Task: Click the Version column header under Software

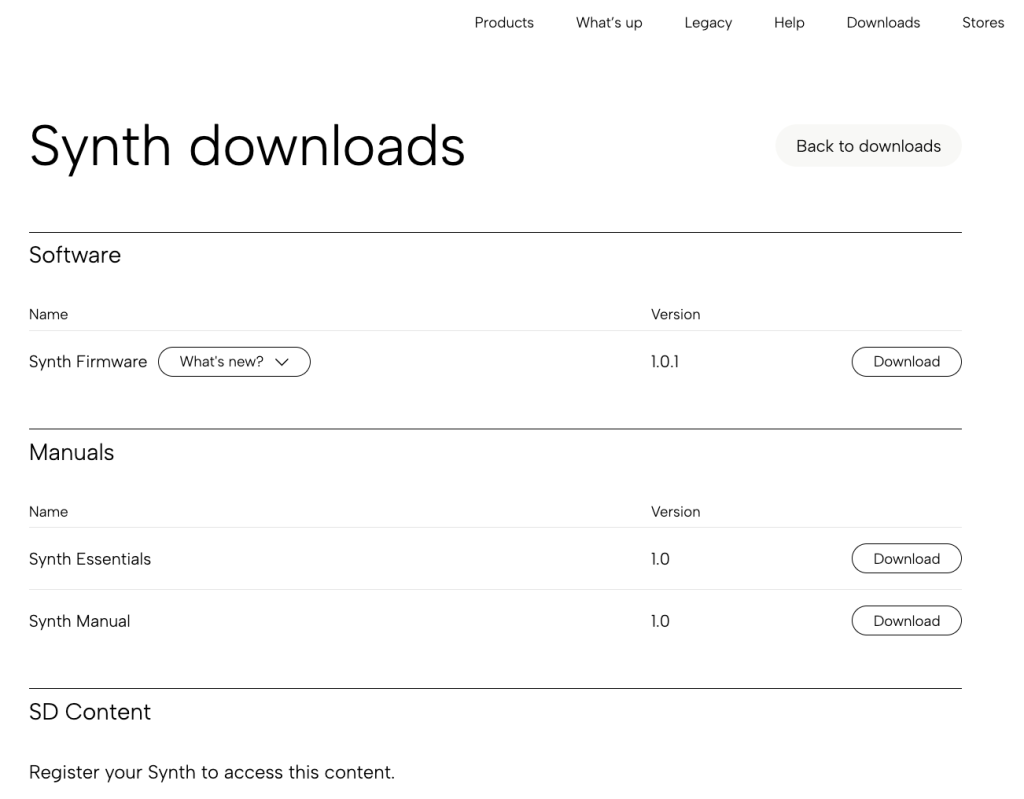Action: pos(676,314)
